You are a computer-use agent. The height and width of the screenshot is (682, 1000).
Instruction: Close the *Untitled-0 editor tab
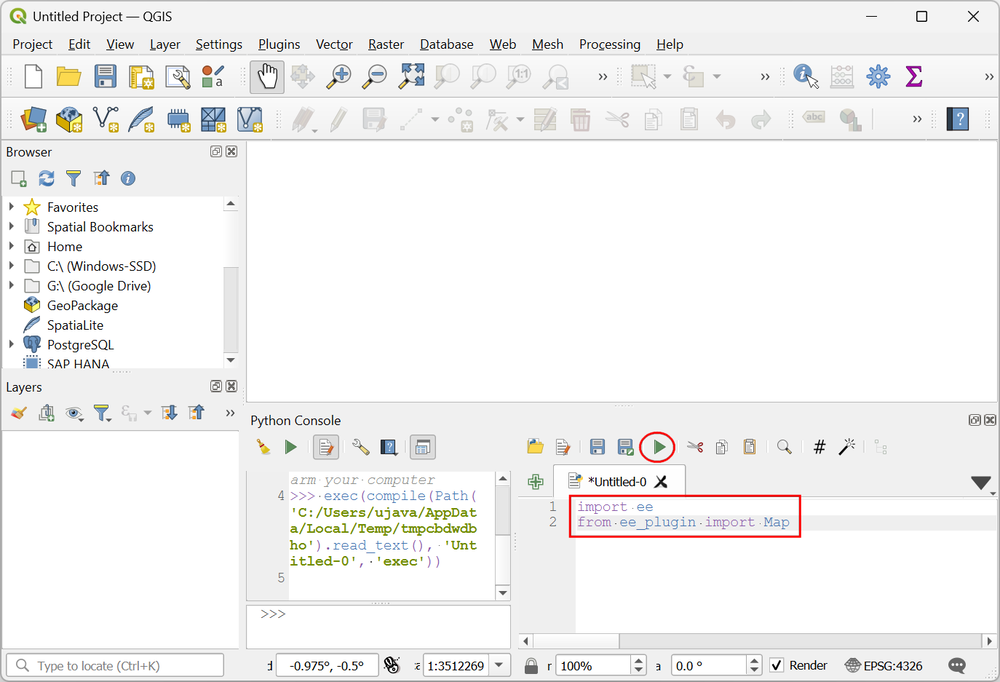(661, 482)
